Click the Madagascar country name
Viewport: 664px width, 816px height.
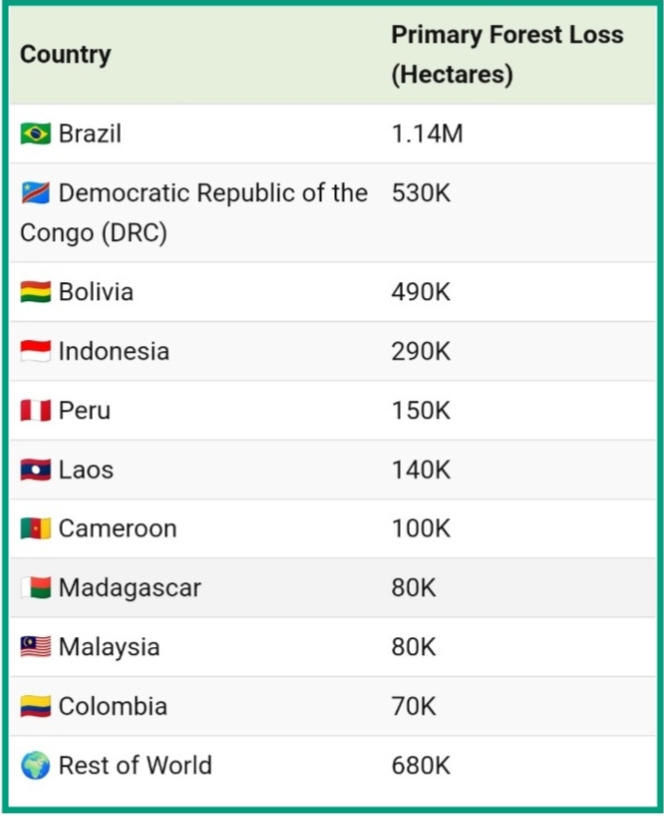[129, 588]
